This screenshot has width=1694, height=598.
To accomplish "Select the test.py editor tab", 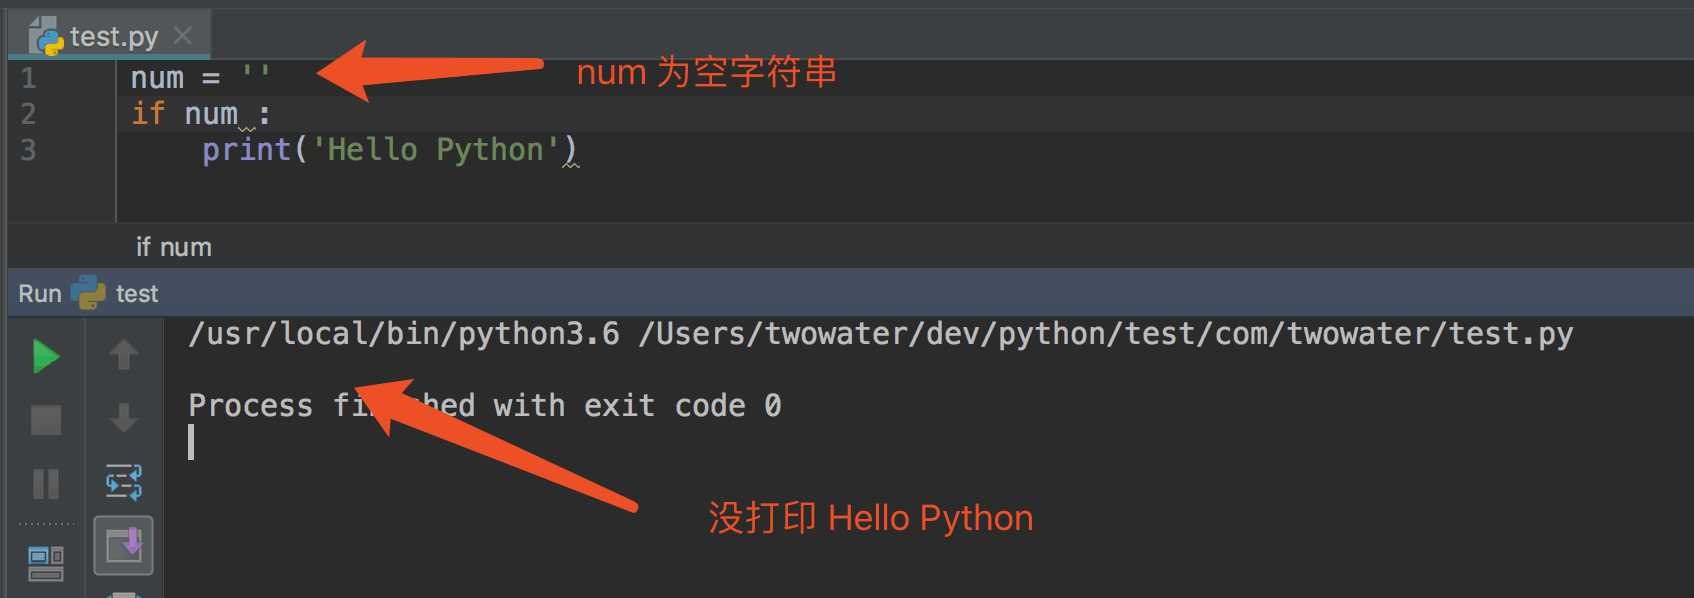I will [113, 37].
